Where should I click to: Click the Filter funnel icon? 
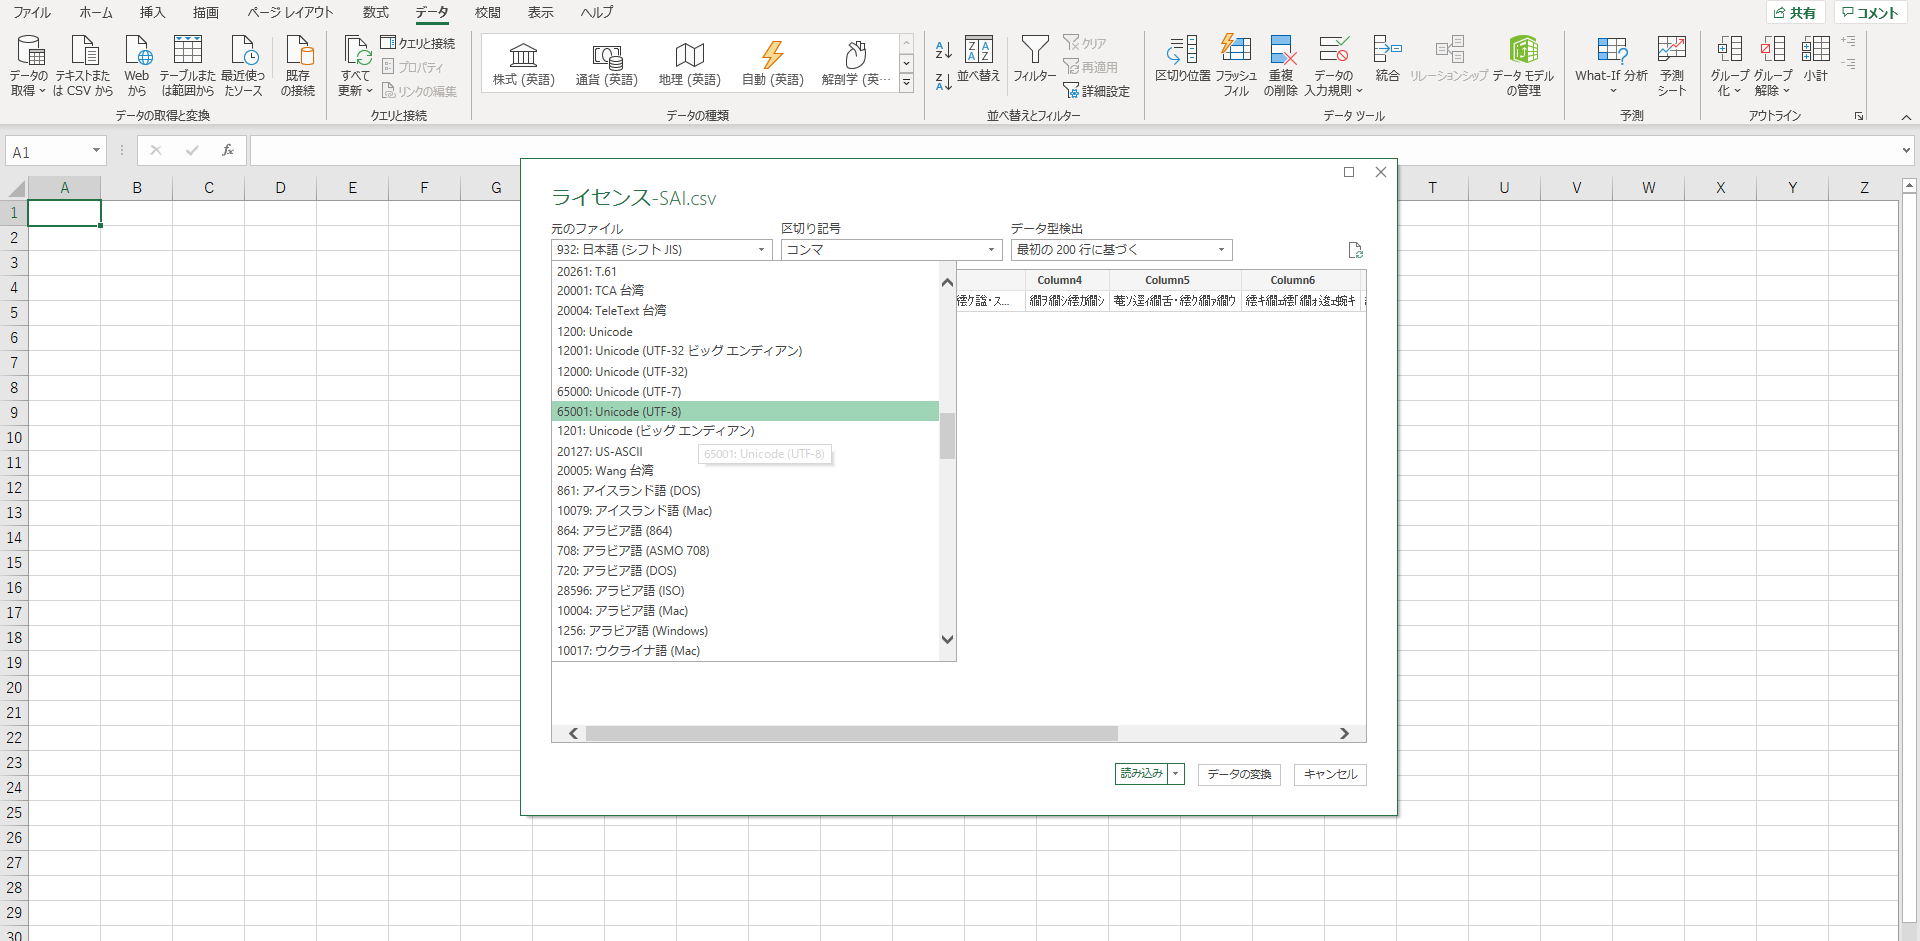[1034, 51]
